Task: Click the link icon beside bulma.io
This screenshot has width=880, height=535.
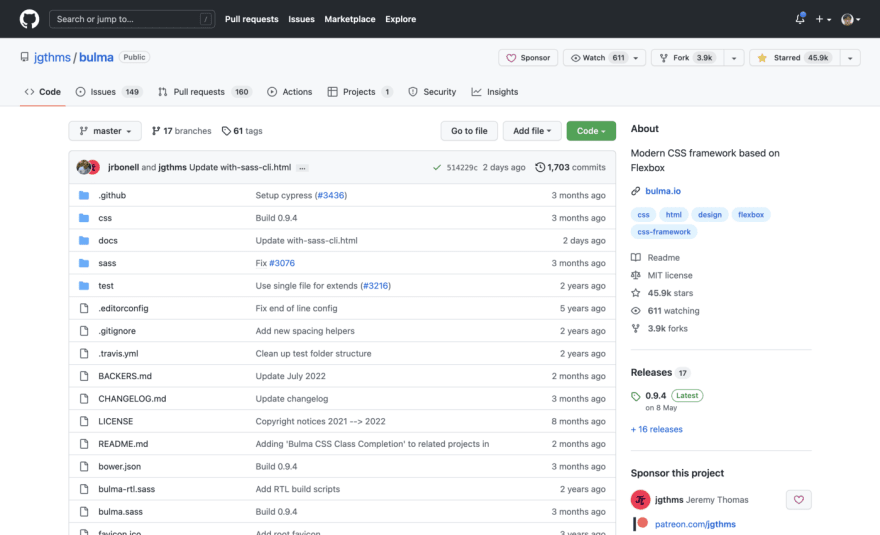Action: 635,191
